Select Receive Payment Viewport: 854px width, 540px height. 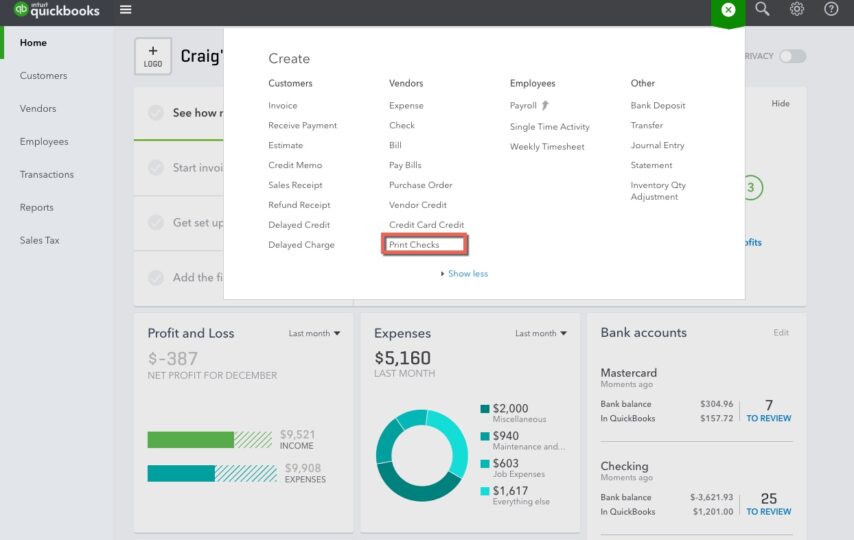302,125
